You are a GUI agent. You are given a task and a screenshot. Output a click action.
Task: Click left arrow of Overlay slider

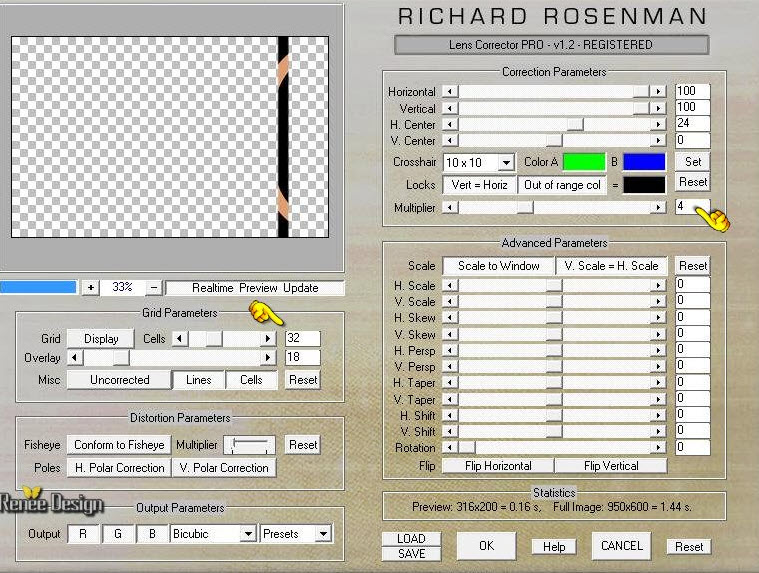[75, 358]
